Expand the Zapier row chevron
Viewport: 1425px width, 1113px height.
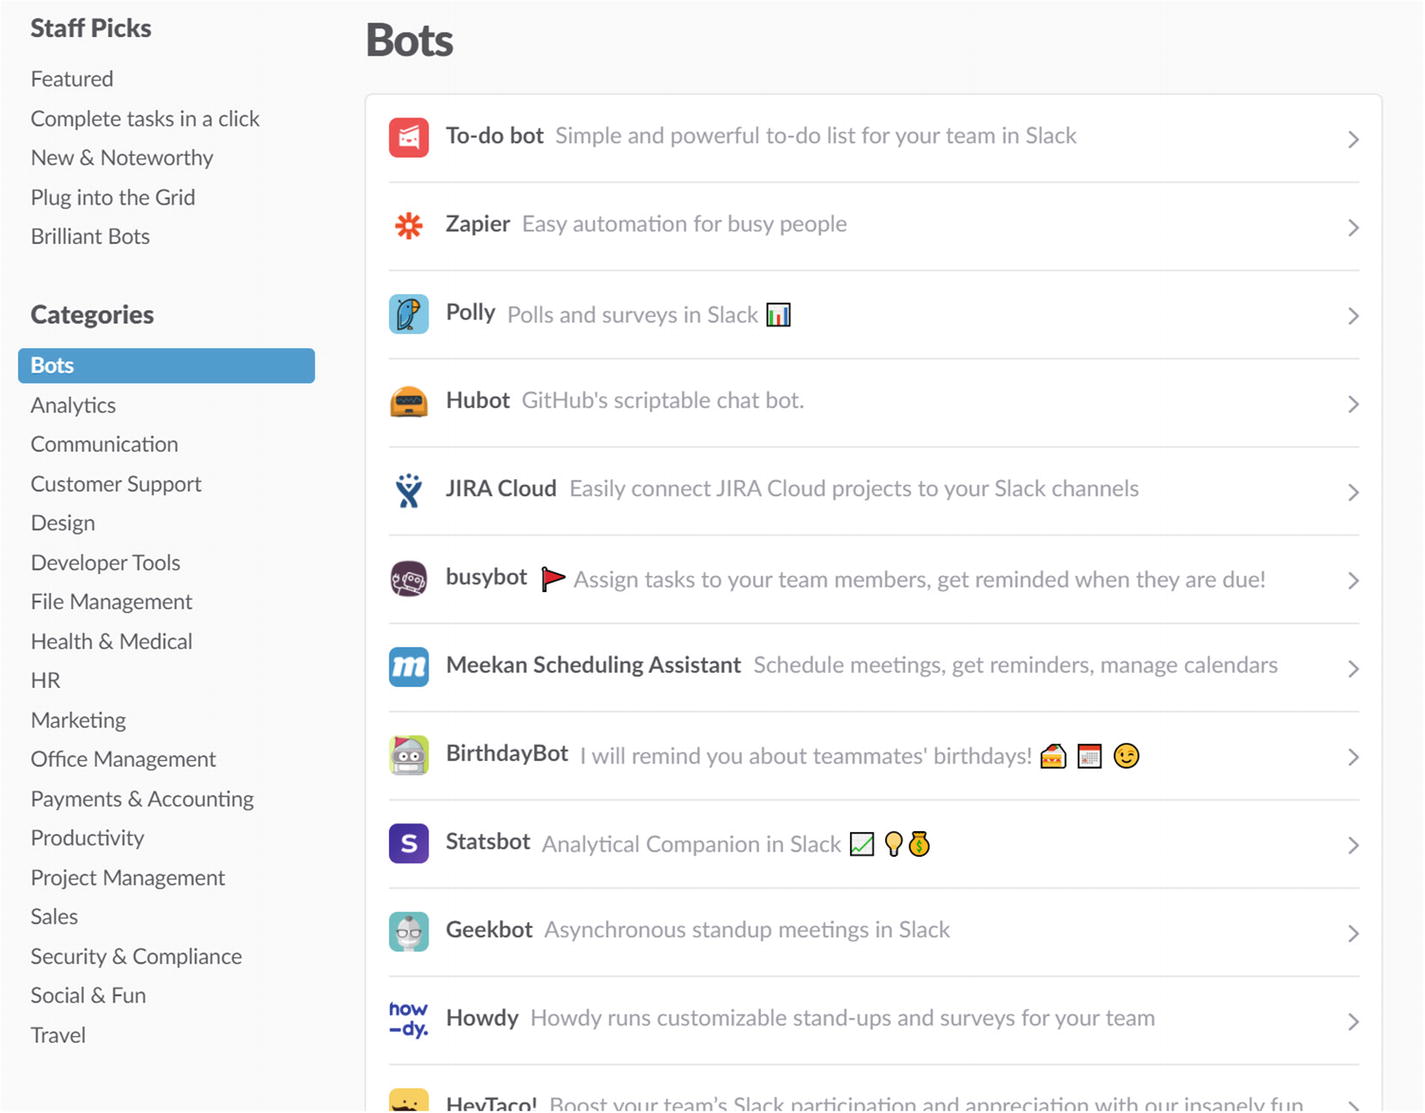[1353, 227]
